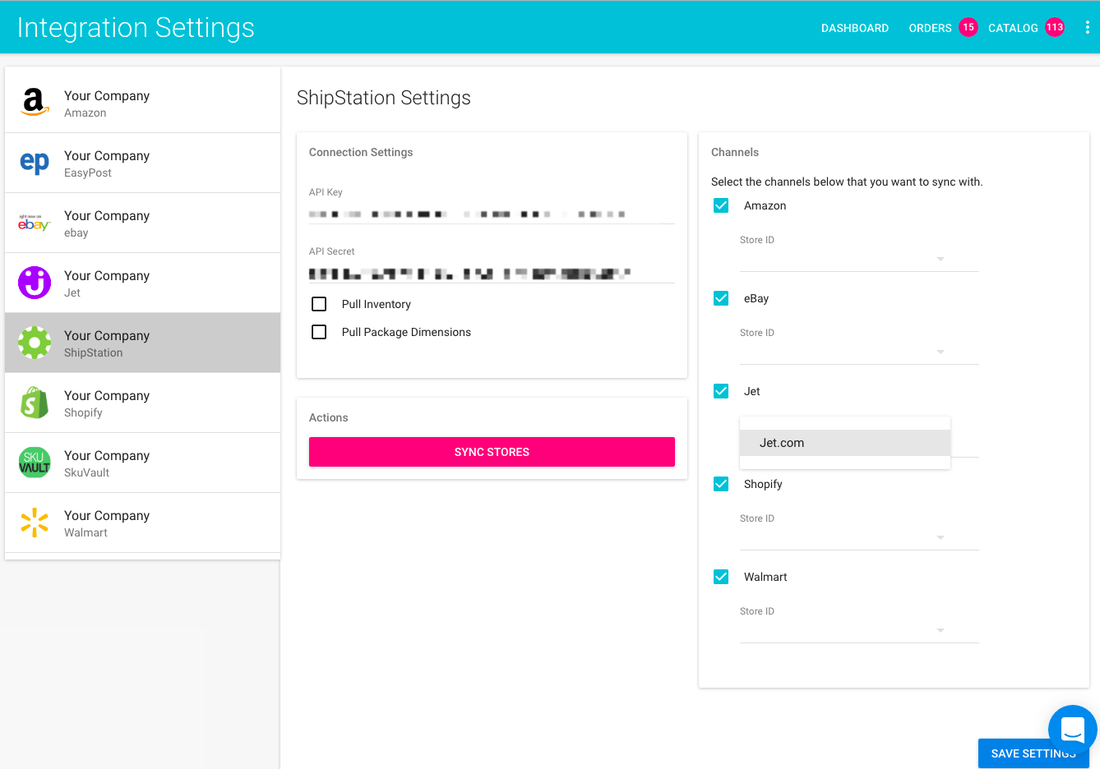The height and width of the screenshot is (769, 1100).
Task: Click the Actions card title
Action: [328, 417]
